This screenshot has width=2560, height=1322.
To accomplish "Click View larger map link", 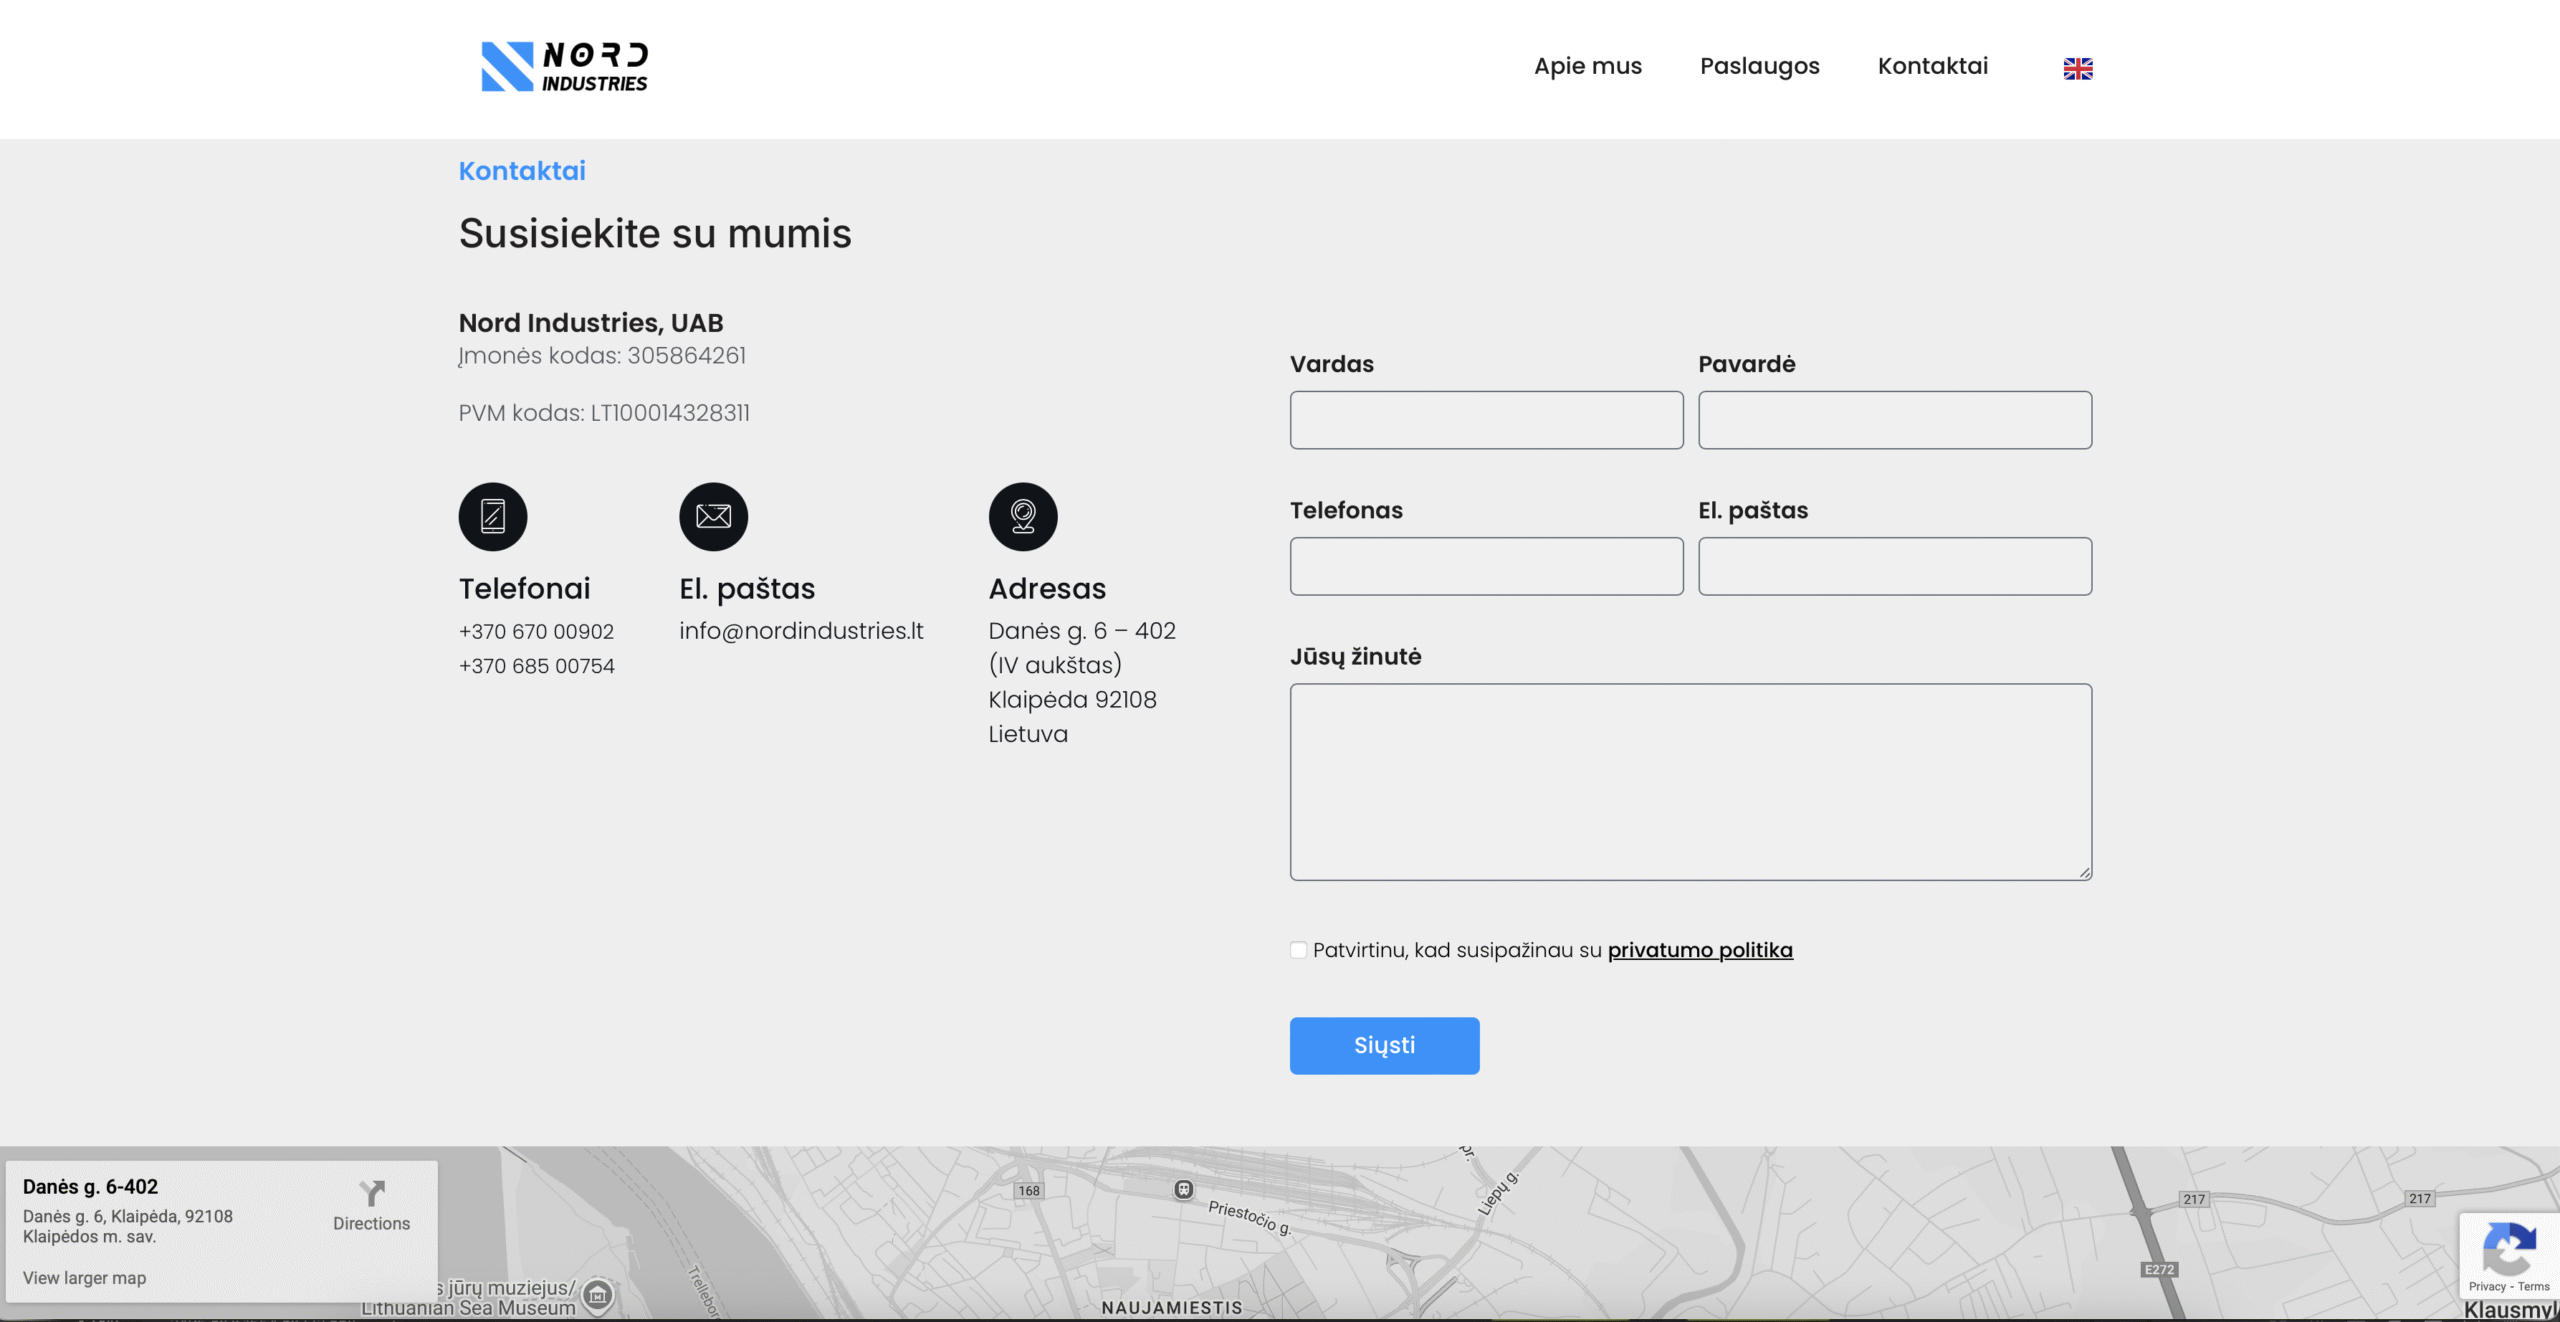I will tap(84, 1278).
